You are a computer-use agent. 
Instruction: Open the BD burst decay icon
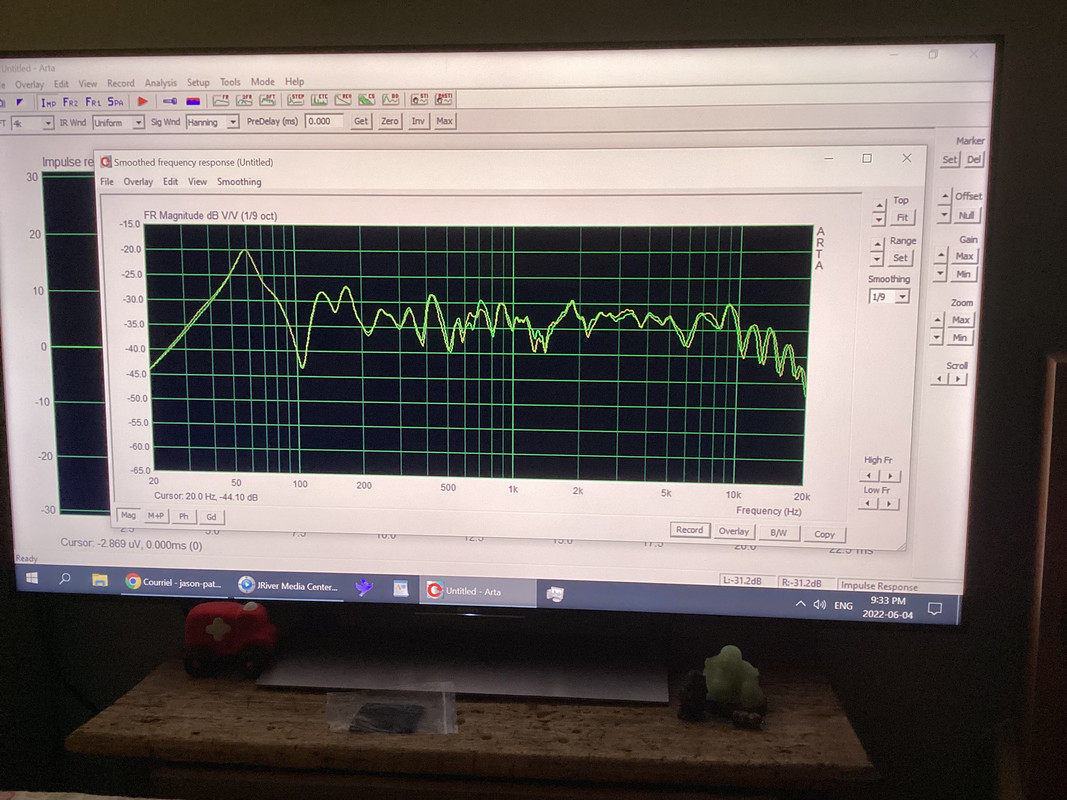pos(391,99)
